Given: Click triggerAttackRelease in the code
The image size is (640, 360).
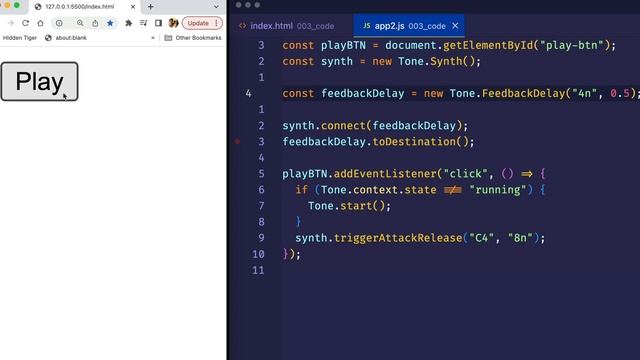Looking at the screenshot, I should coord(398,238).
